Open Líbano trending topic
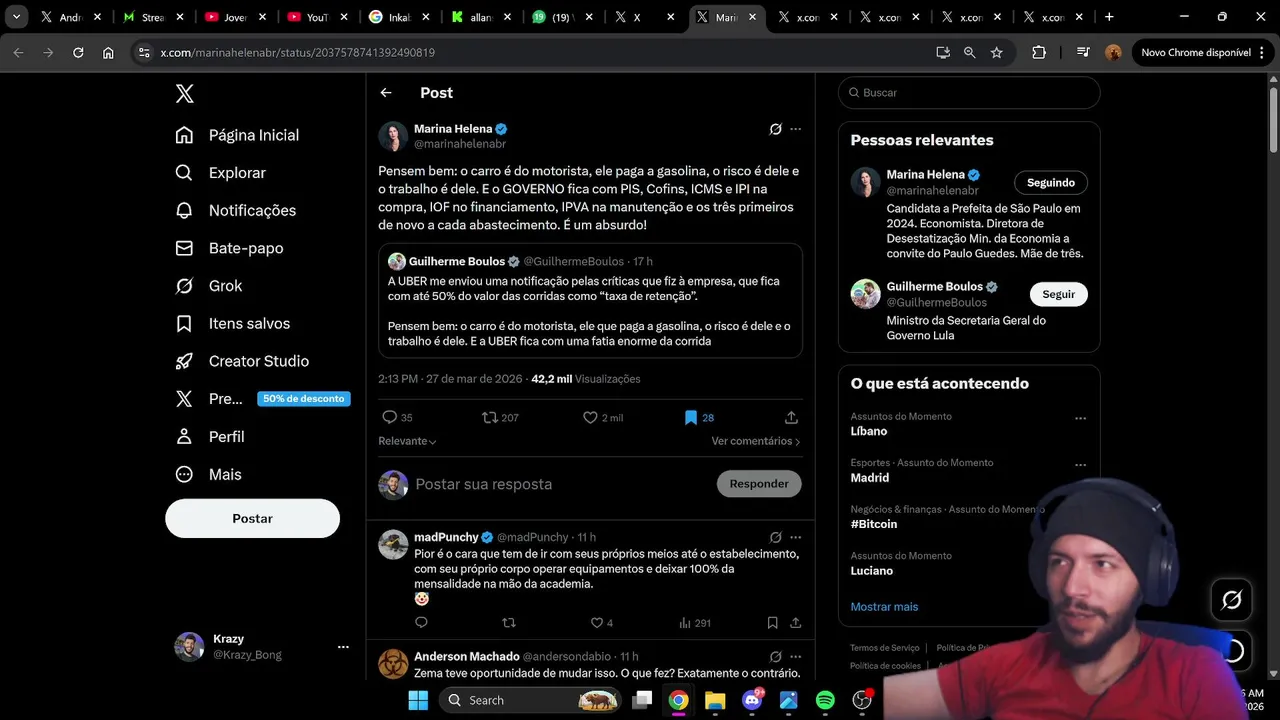 pos(869,431)
